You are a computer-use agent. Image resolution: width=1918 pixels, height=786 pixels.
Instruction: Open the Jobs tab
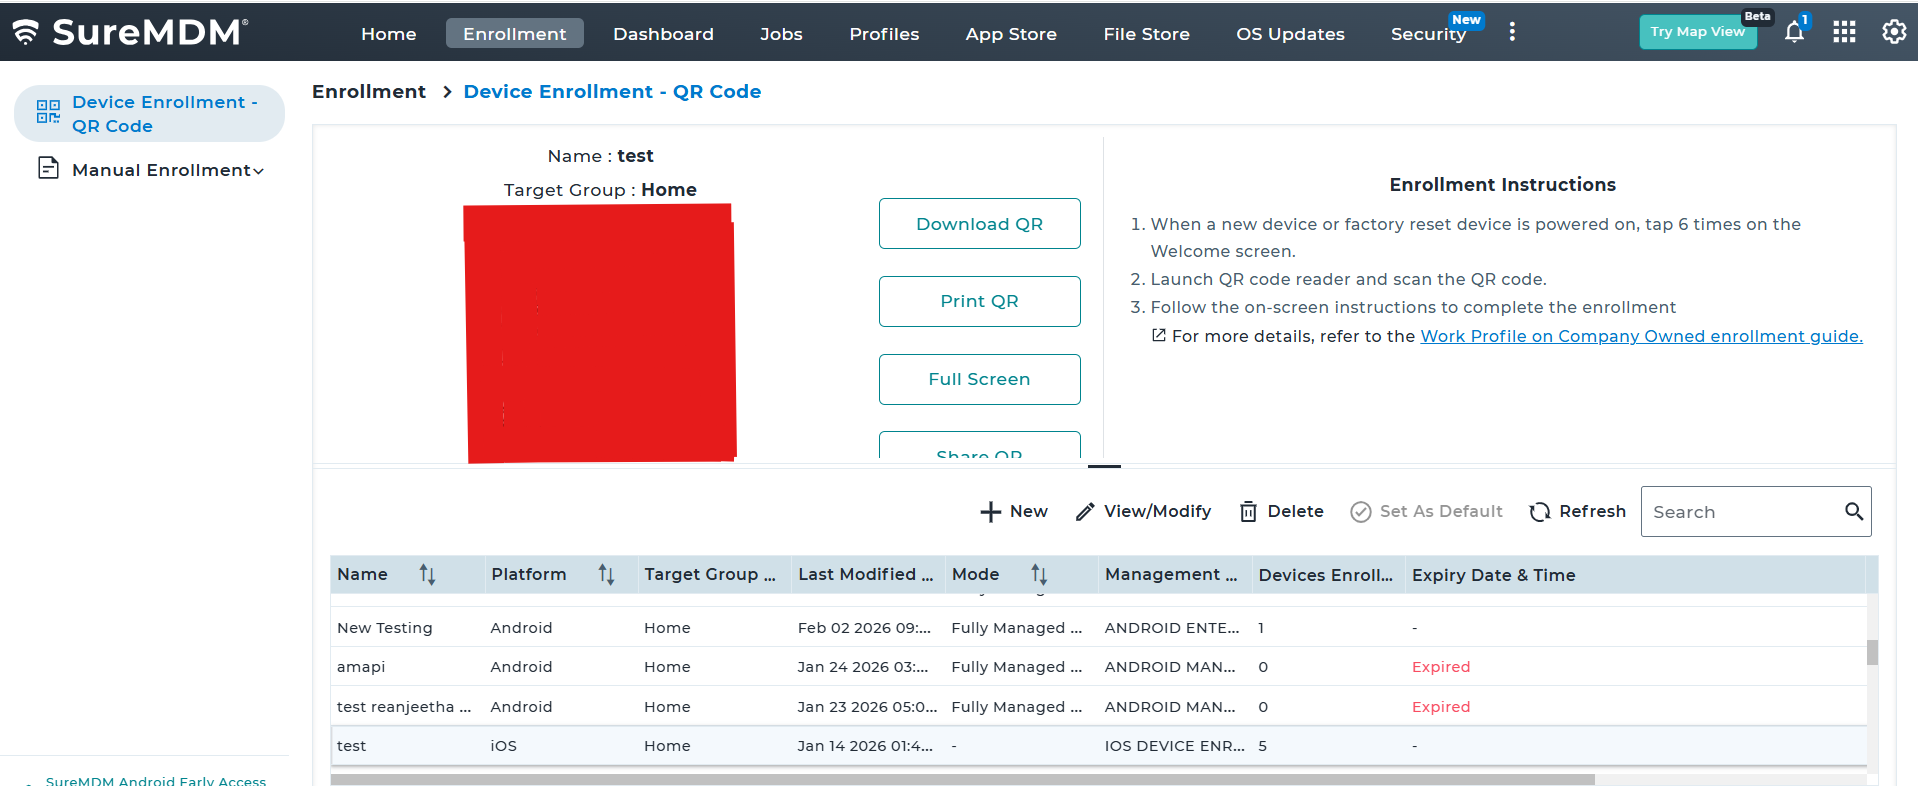click(781, 33)
